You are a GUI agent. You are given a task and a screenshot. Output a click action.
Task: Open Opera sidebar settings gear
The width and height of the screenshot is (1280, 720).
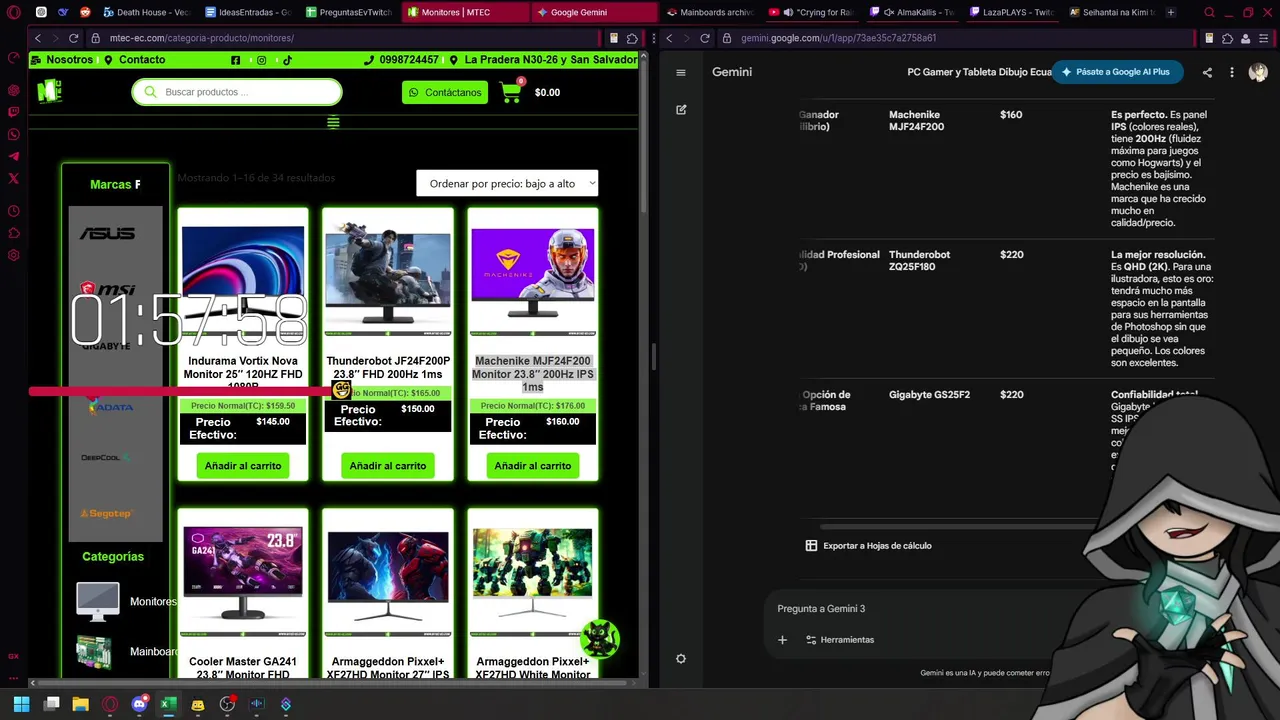(x=13, y=255)
